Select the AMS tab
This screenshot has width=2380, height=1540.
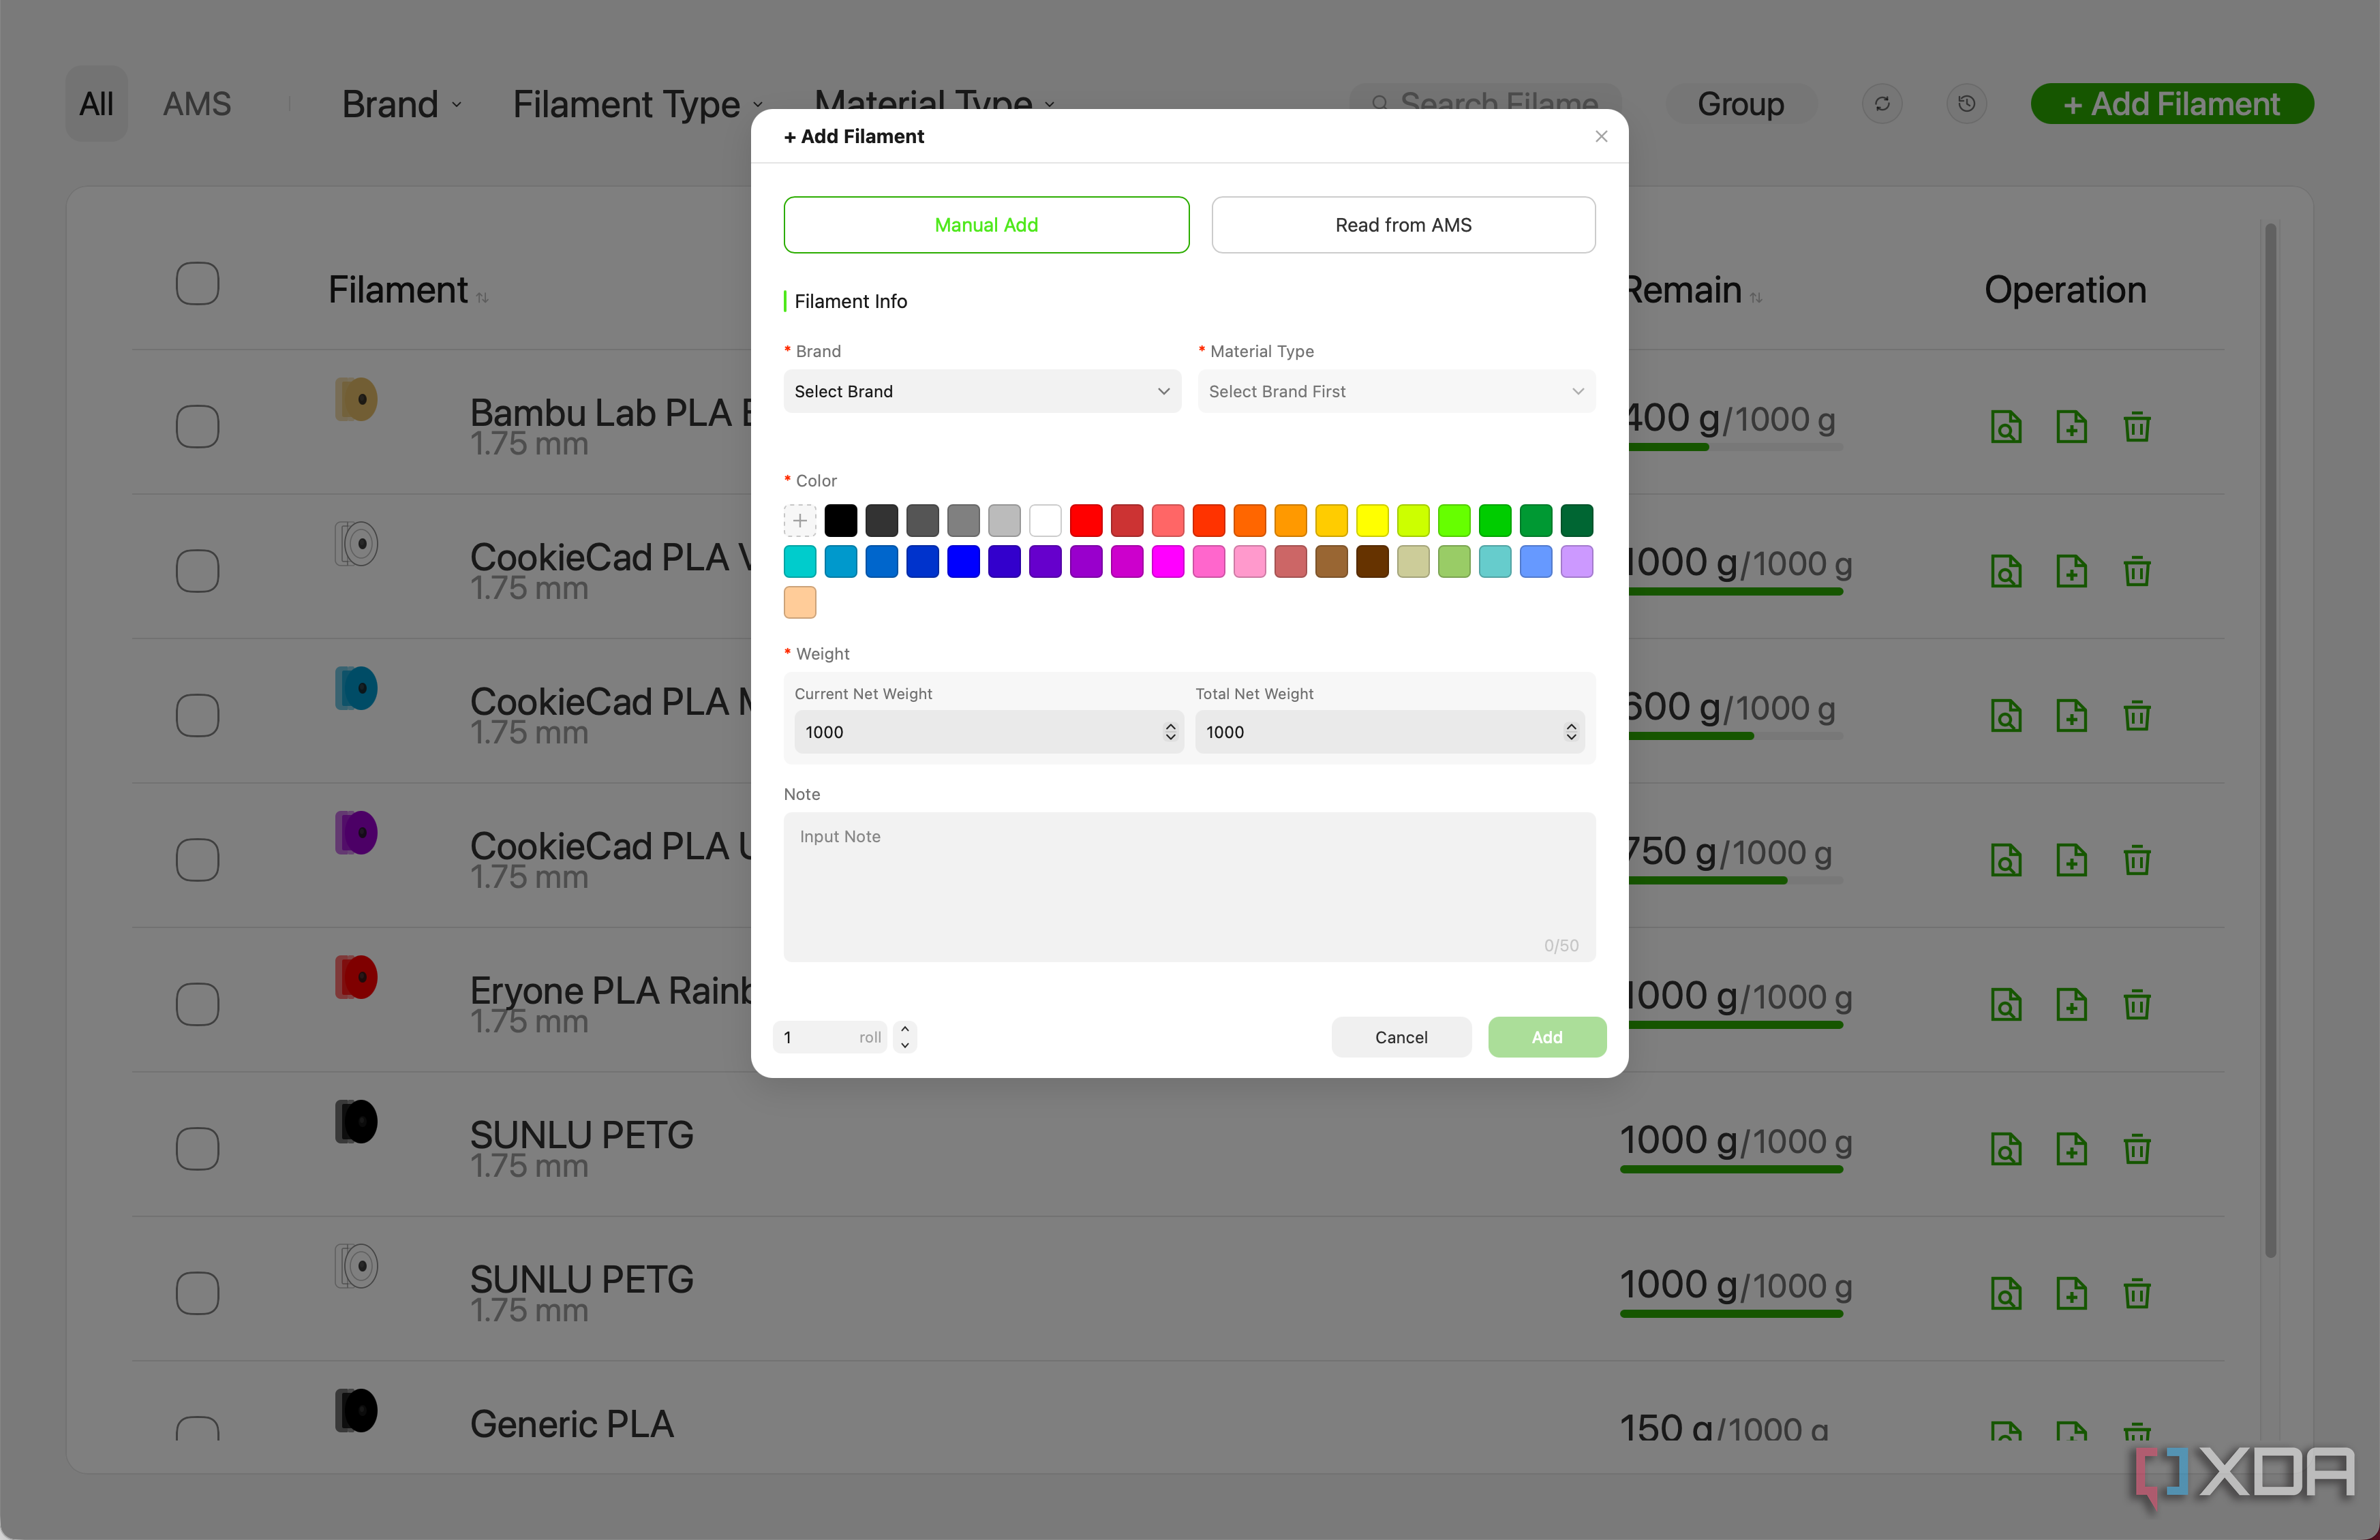point(197,104)
